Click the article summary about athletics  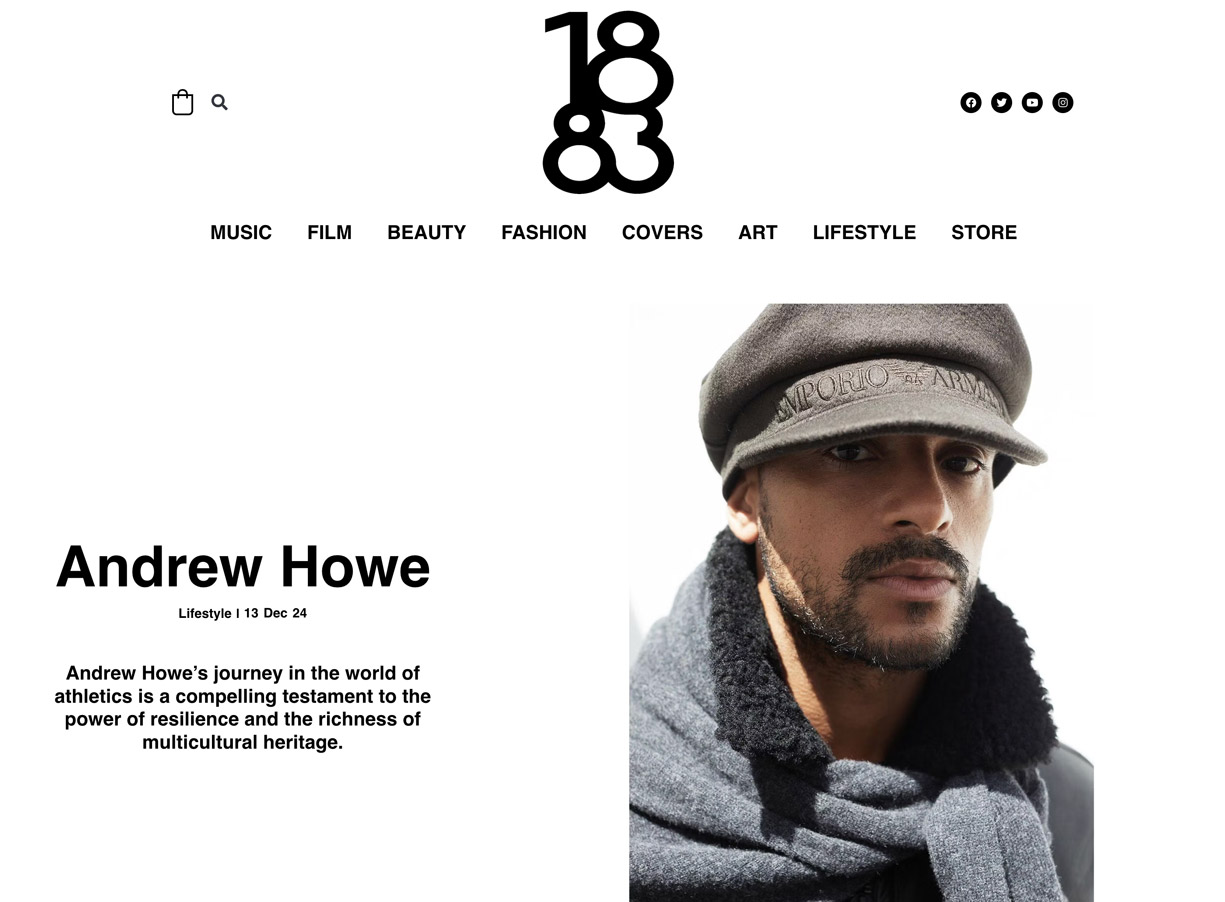[x=243, y=707]
